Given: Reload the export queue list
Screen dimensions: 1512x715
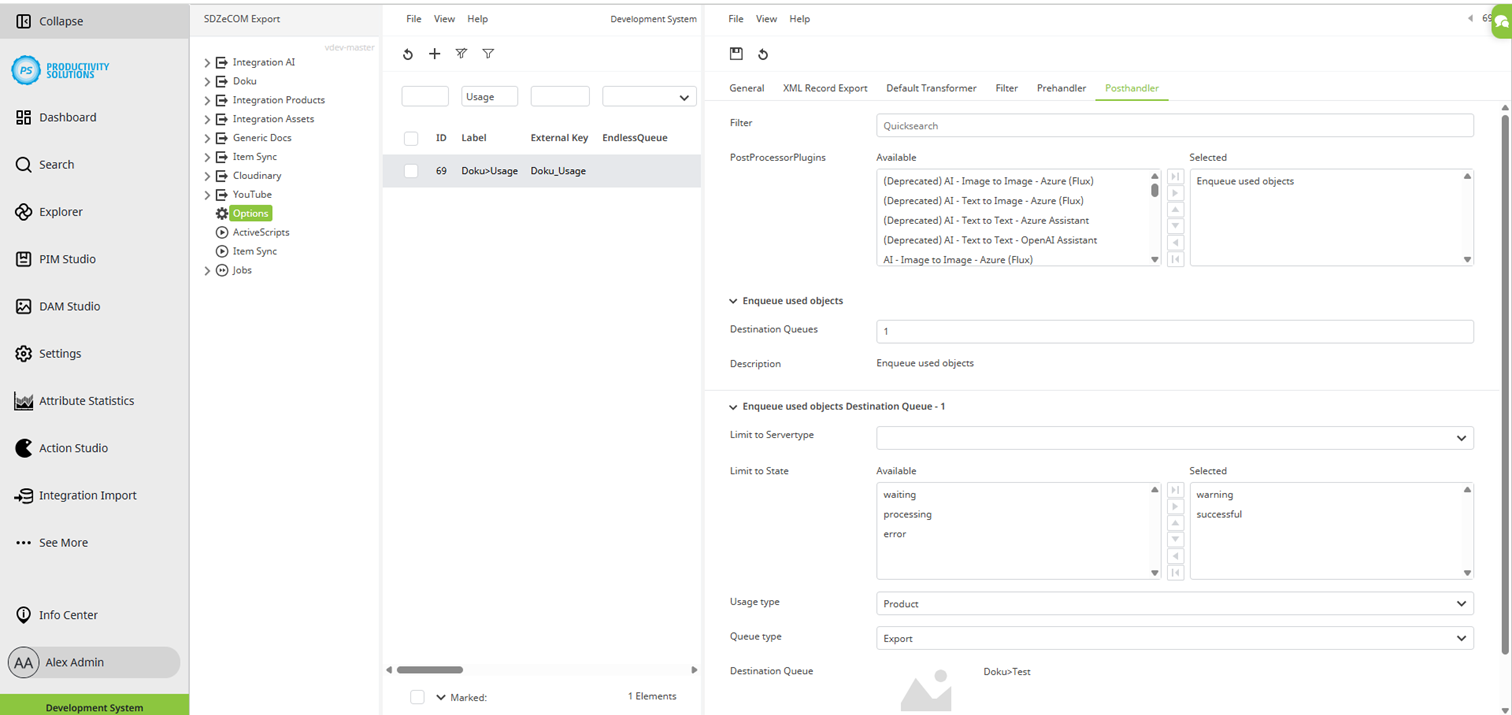Looking at the screenshot, I should pos(408,54).
